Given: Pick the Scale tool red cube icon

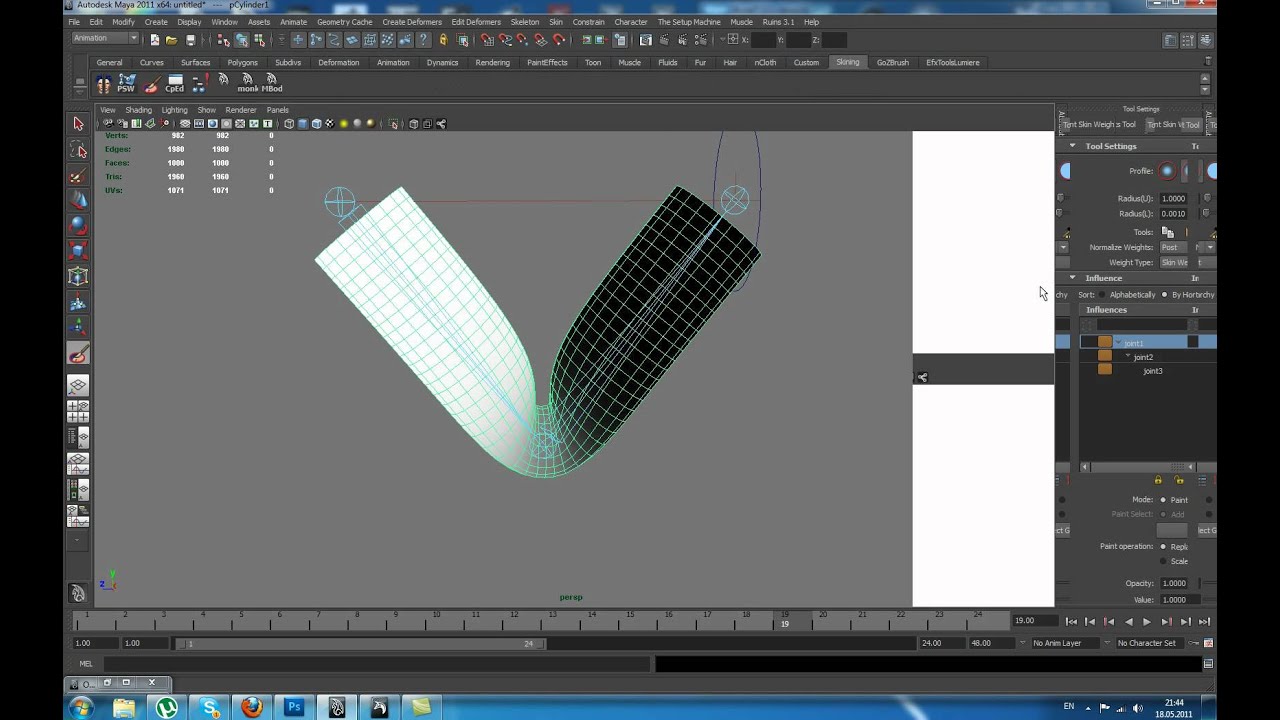Looking at the screenshot, I should pyautogui.click(x=78, y=252).
